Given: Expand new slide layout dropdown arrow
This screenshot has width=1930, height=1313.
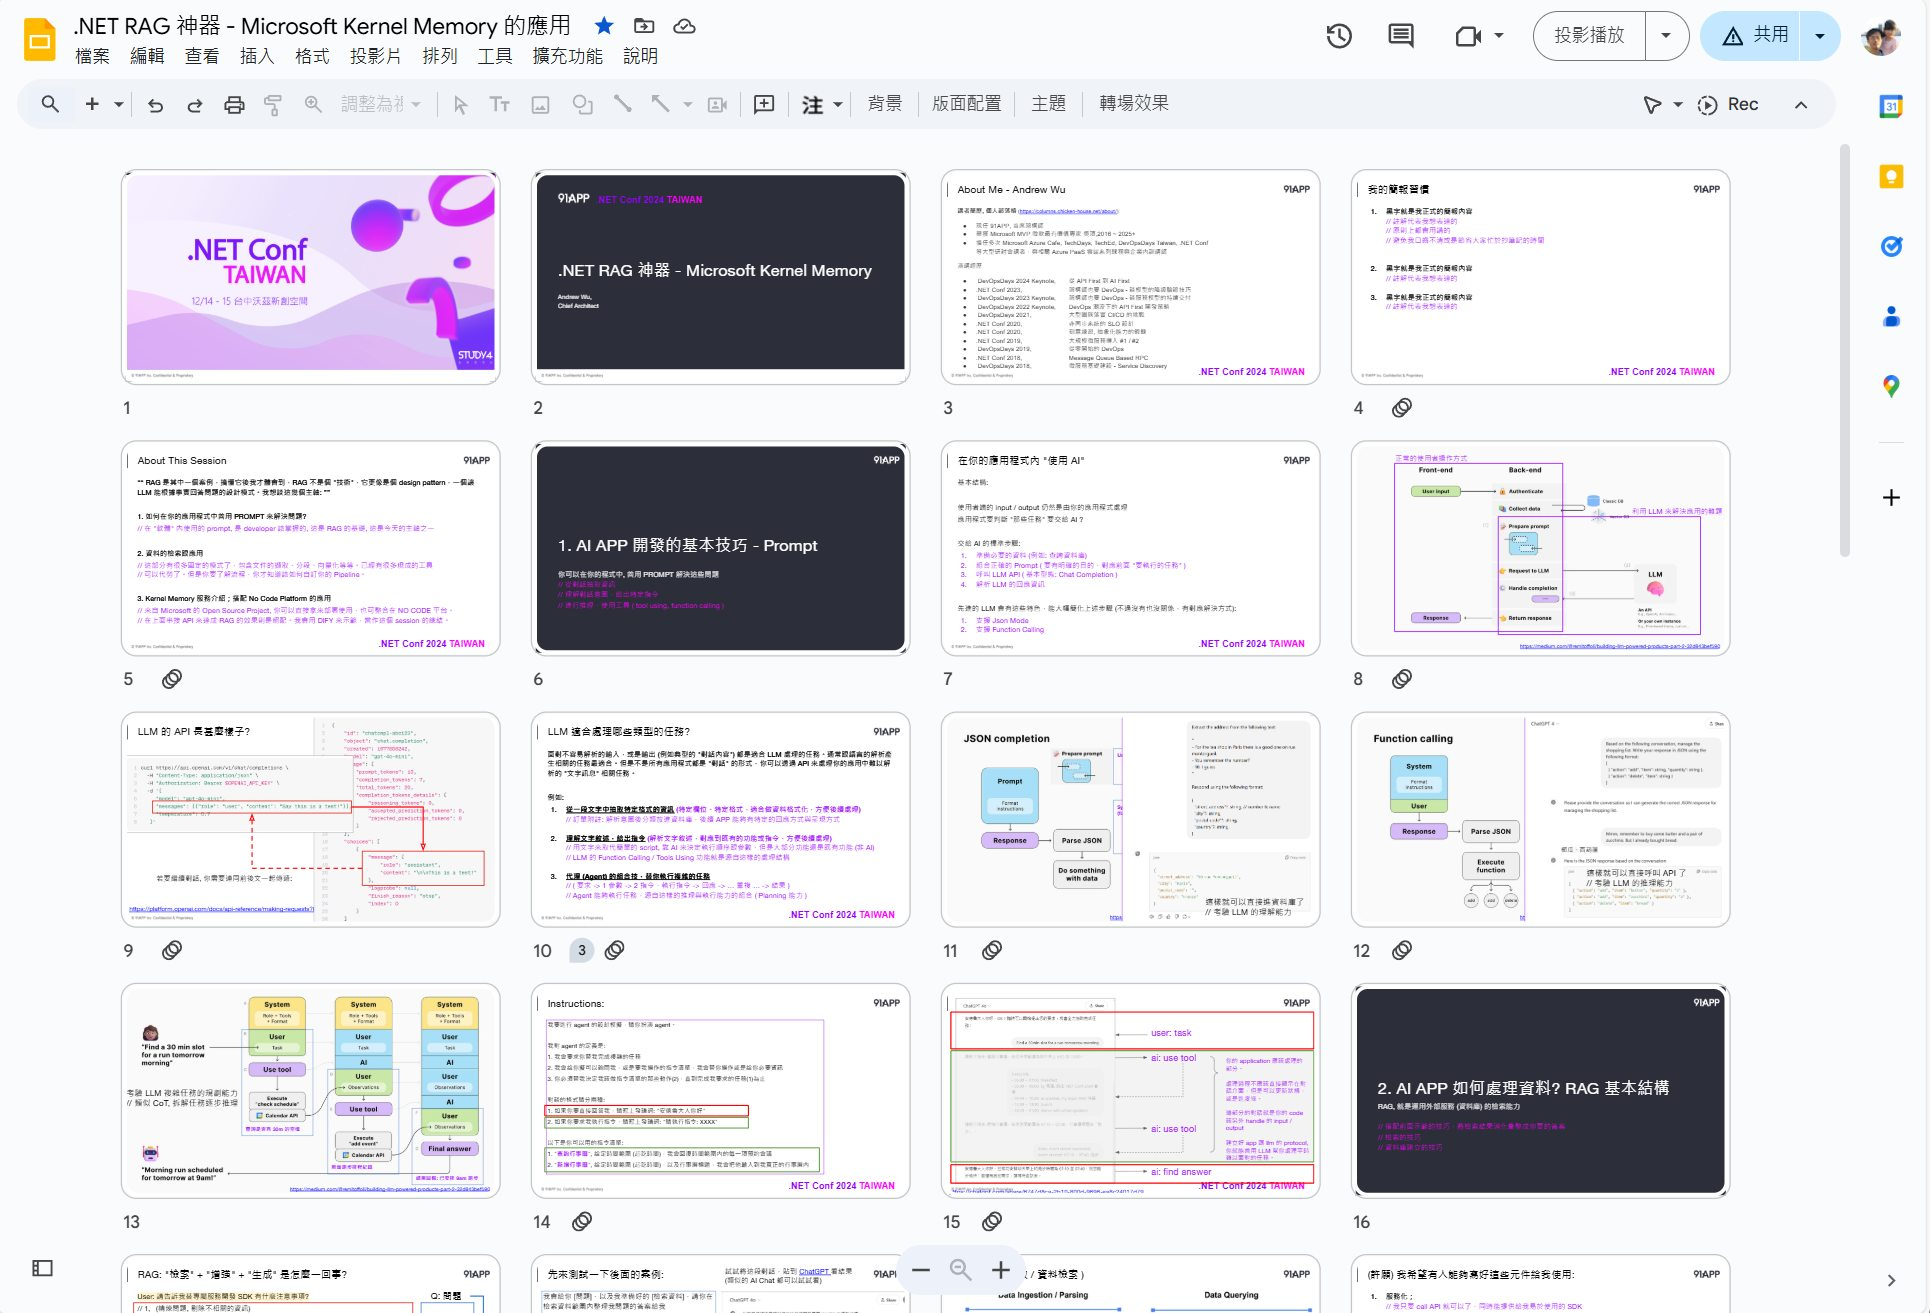Looking at the screenshot, I should tap(119, 104).
